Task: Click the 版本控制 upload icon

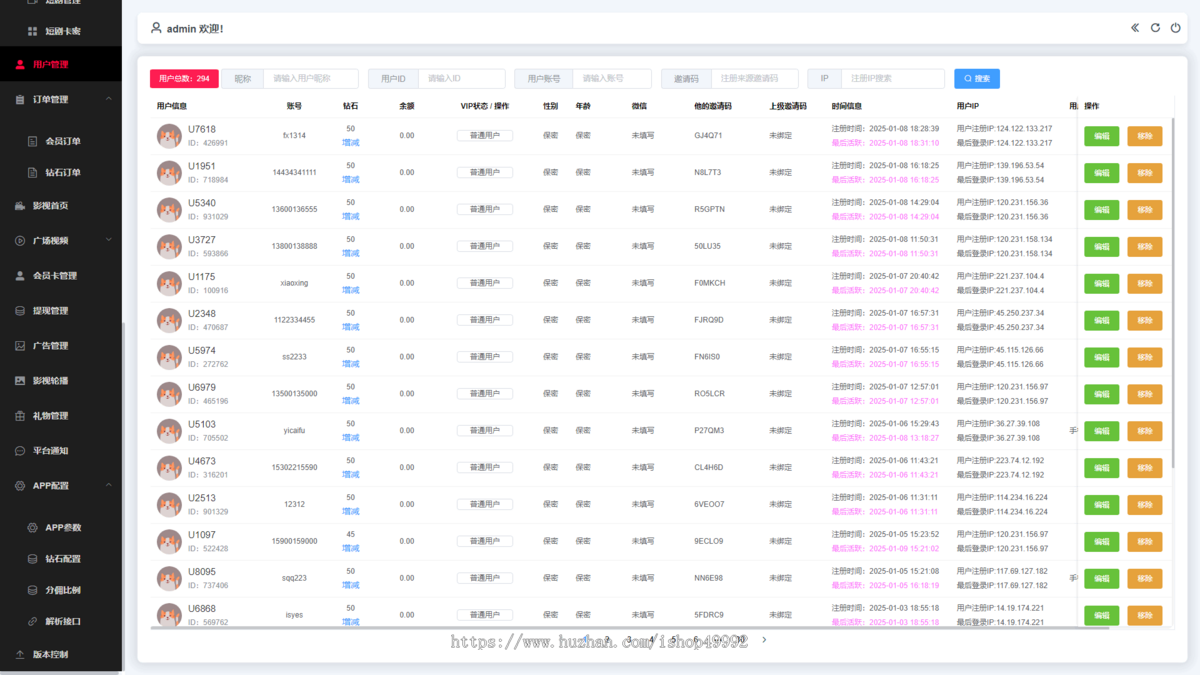Action: pyautogui.click(x=21, y=655)
